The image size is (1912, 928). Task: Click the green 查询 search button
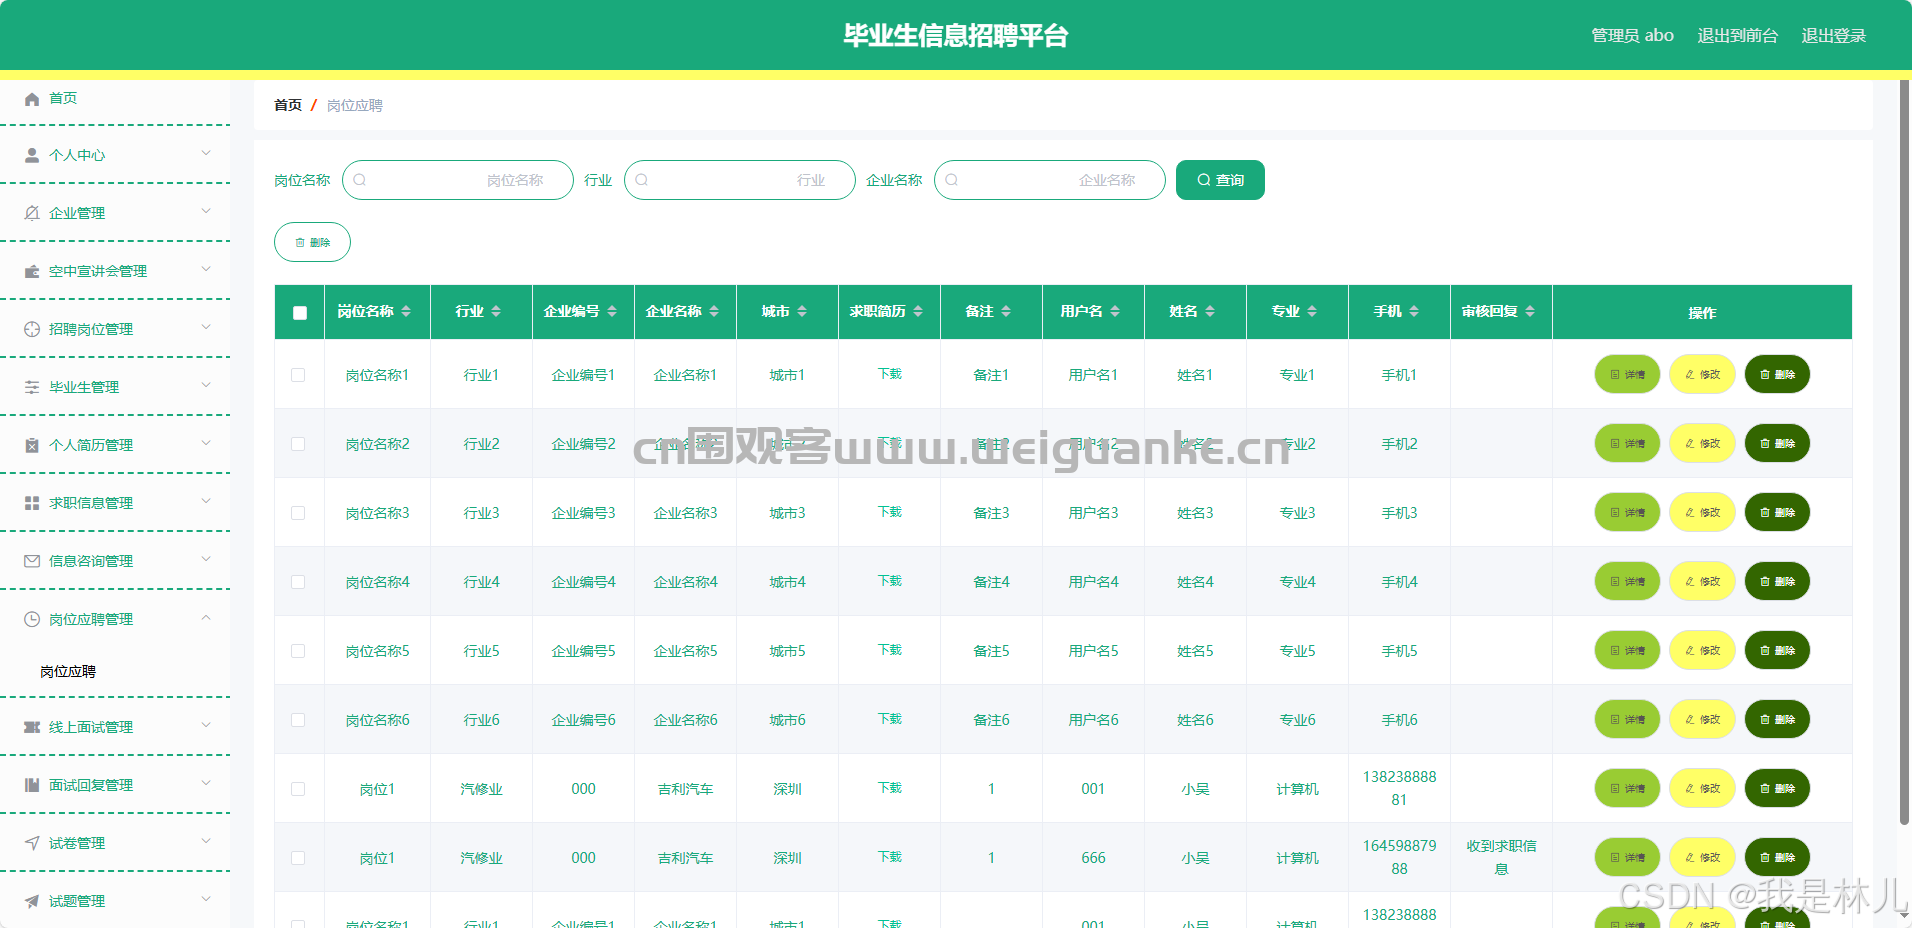point(1220,180)
